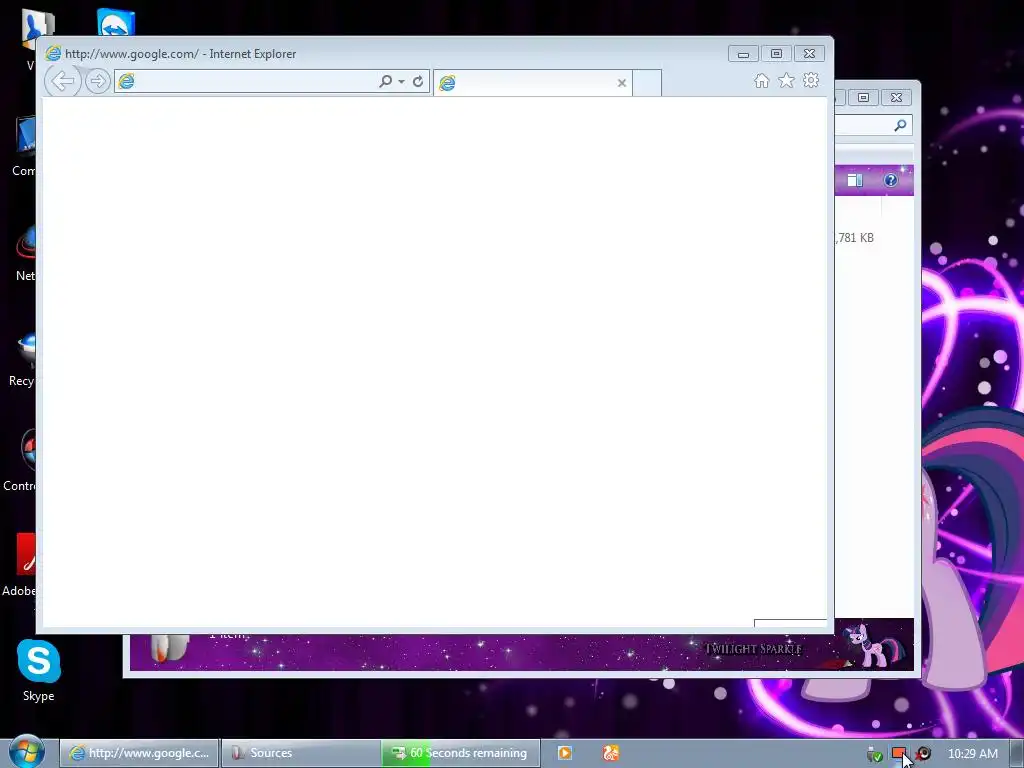Open Help in the Sources window

(x=891, y=180)
